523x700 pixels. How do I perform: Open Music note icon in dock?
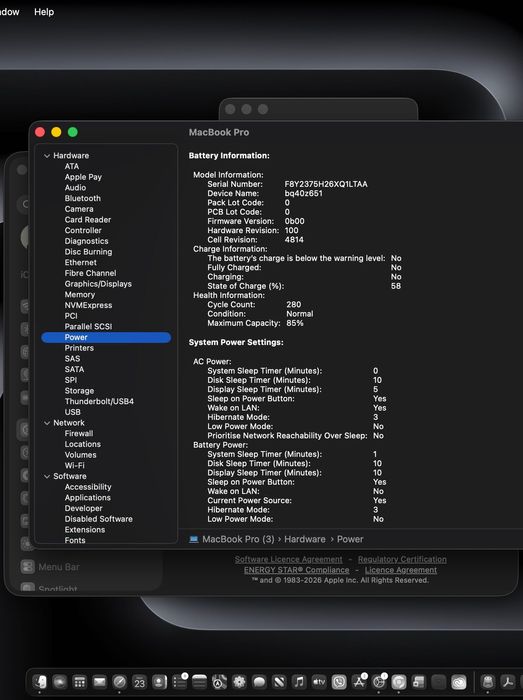[x=299, y=682]
